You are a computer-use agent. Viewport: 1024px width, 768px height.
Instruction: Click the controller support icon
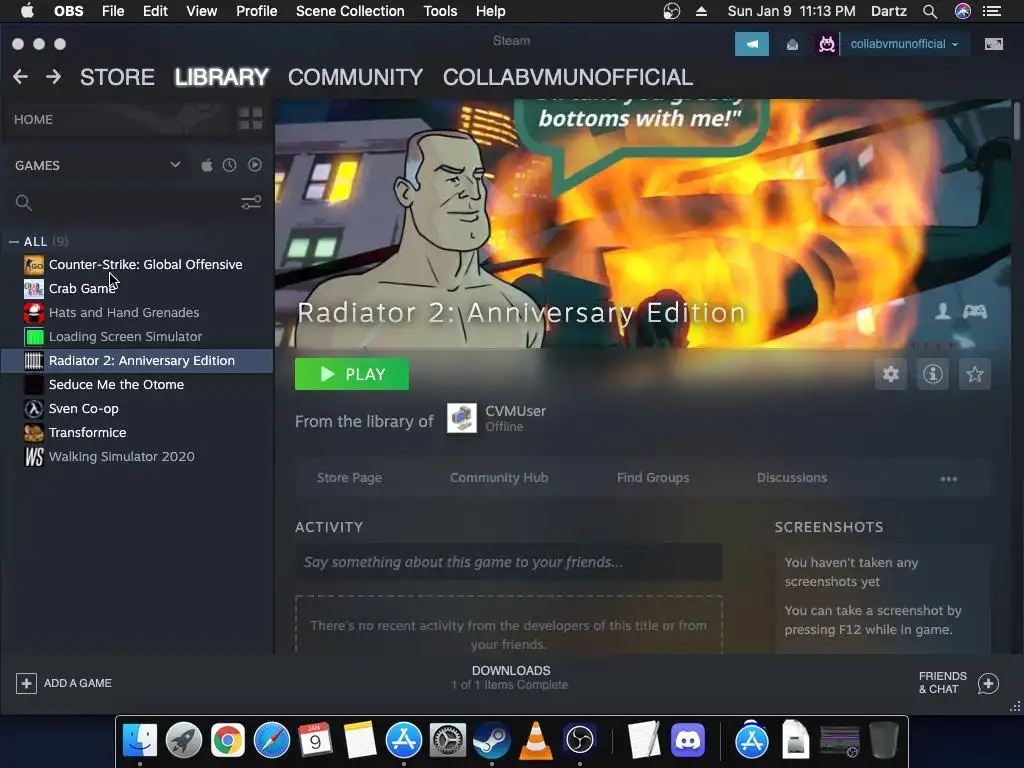tap(974, 312)
